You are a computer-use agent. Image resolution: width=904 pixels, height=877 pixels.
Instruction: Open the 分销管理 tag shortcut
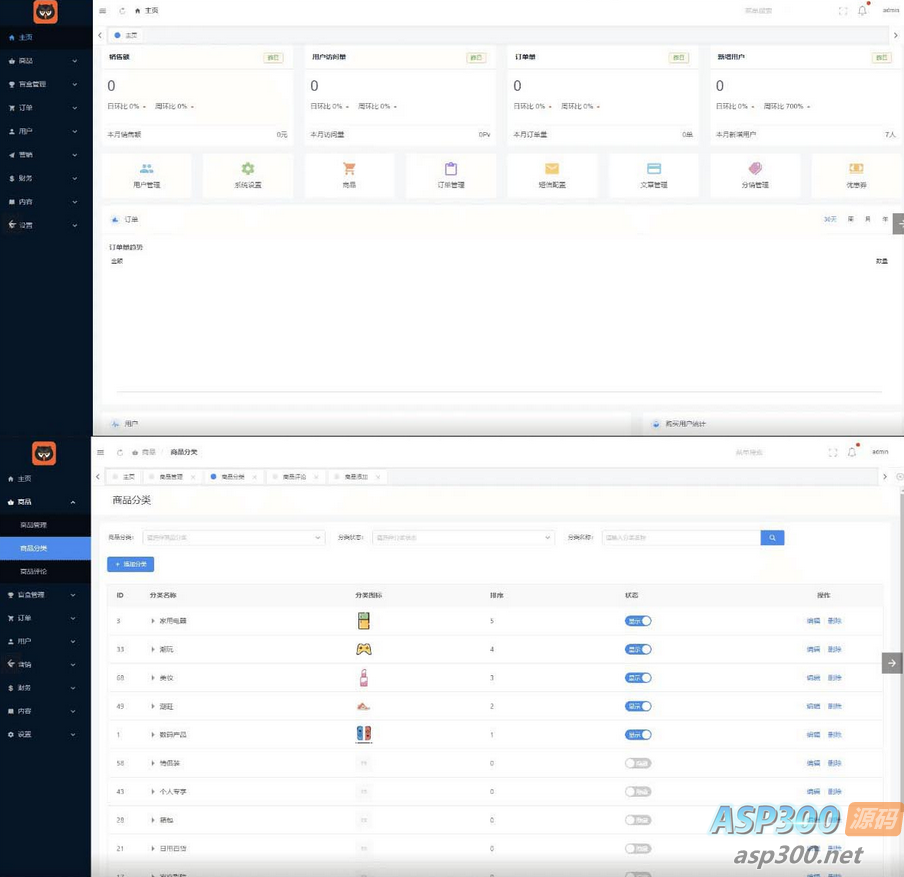pos(755,174)
